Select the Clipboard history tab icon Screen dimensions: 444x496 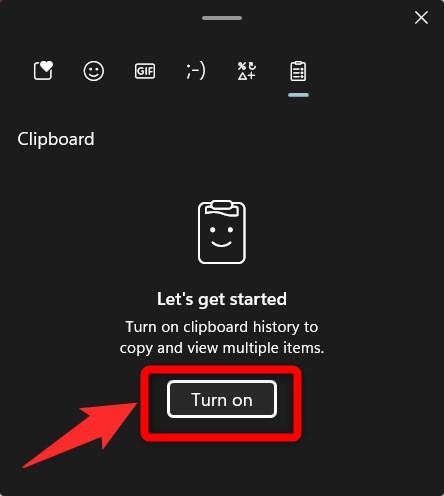[298, 71]
